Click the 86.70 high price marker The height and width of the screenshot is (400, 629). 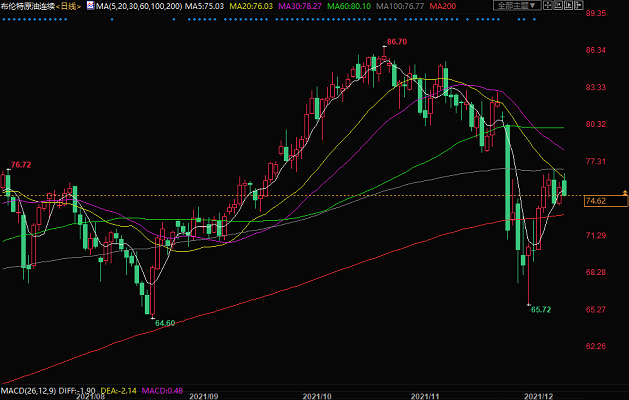click(x=397, y=42)
